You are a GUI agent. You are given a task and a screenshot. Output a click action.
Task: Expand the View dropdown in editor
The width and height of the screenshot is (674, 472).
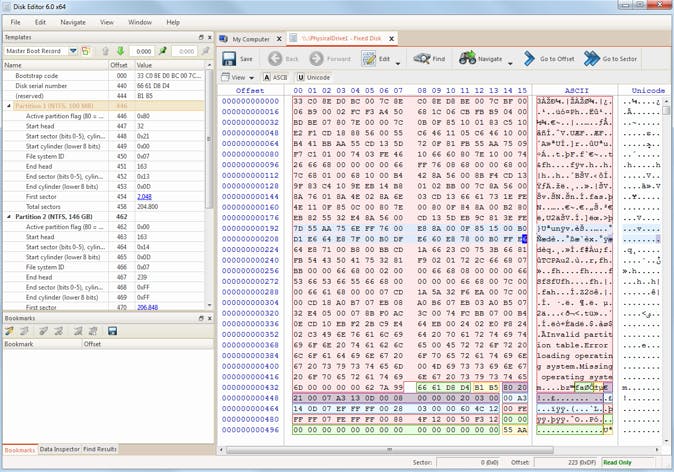(x=253, y=77)
